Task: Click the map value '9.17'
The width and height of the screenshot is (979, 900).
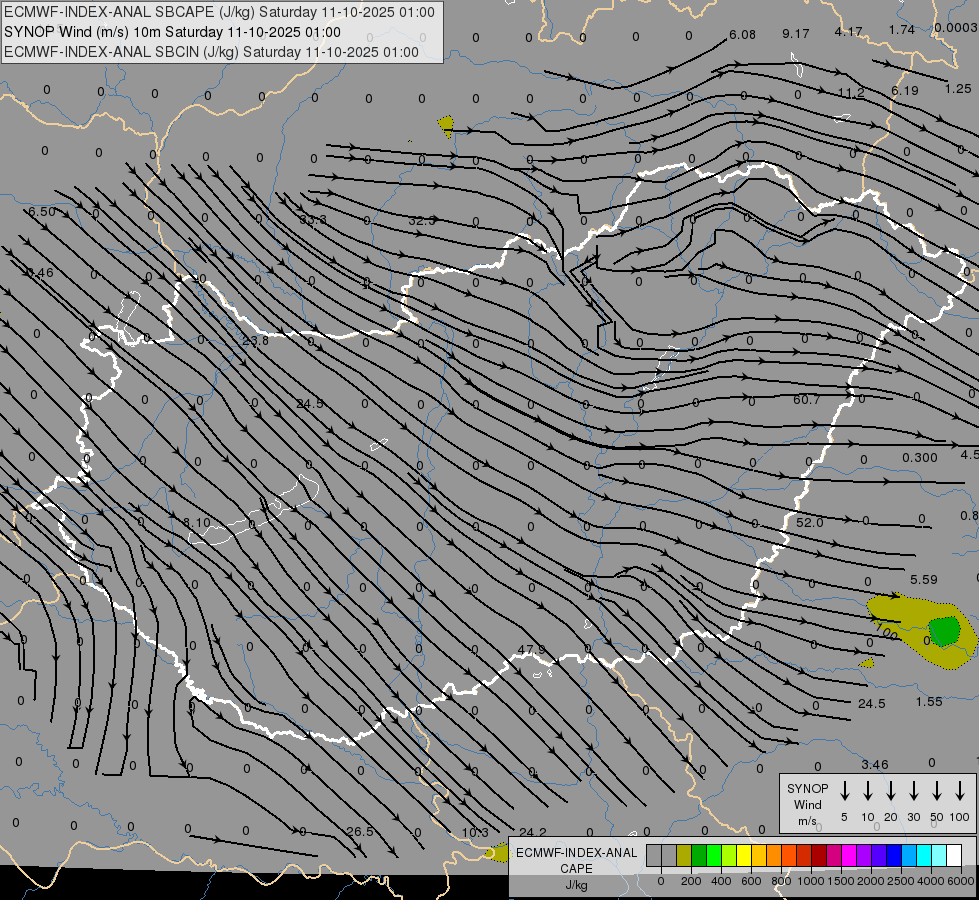Action: (795, 34)
